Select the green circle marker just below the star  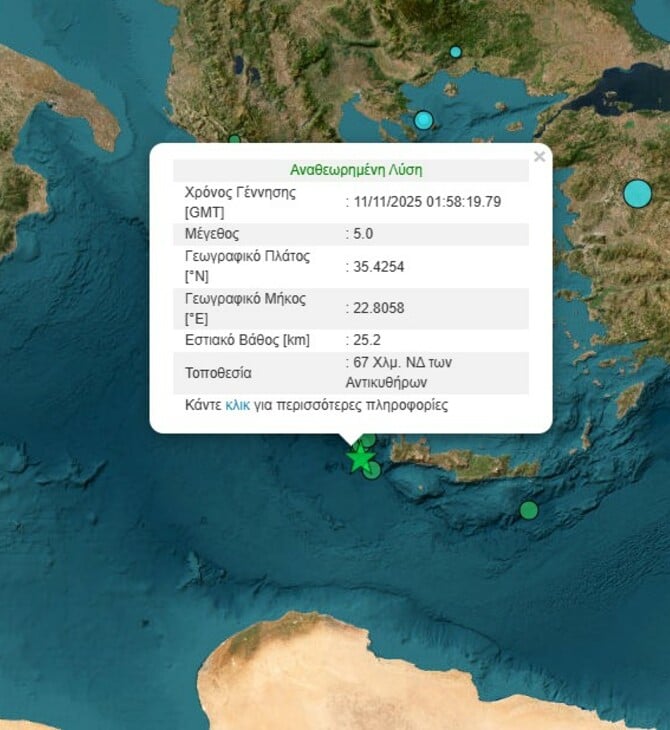(372, 470)
